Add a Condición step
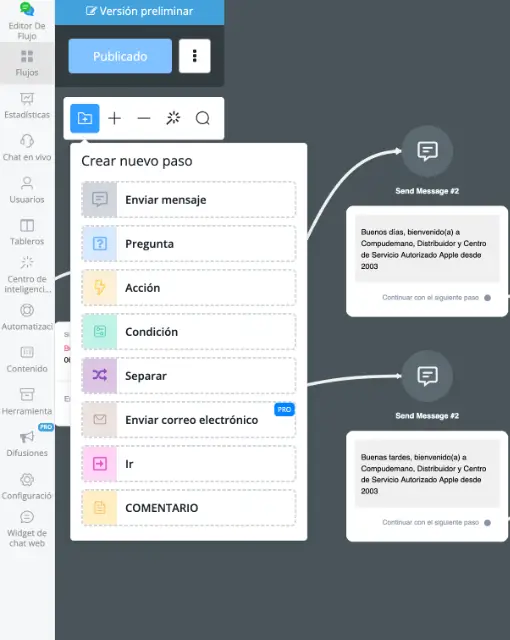The image size is (510, 640). coord(188,332)
